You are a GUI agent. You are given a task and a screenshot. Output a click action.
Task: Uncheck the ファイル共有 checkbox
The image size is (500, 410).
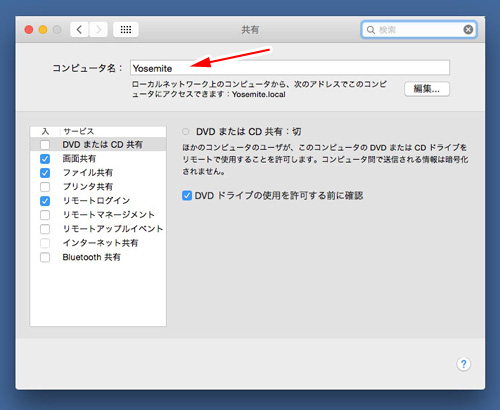45,173
